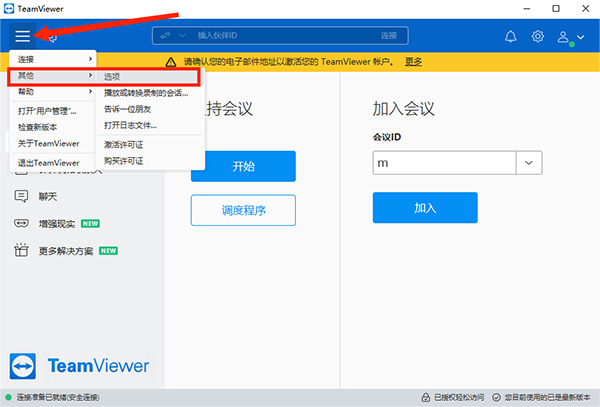600x407 pixels.
Task: Click the NEW badge beside 增强现实
Action: coord(90,223)
